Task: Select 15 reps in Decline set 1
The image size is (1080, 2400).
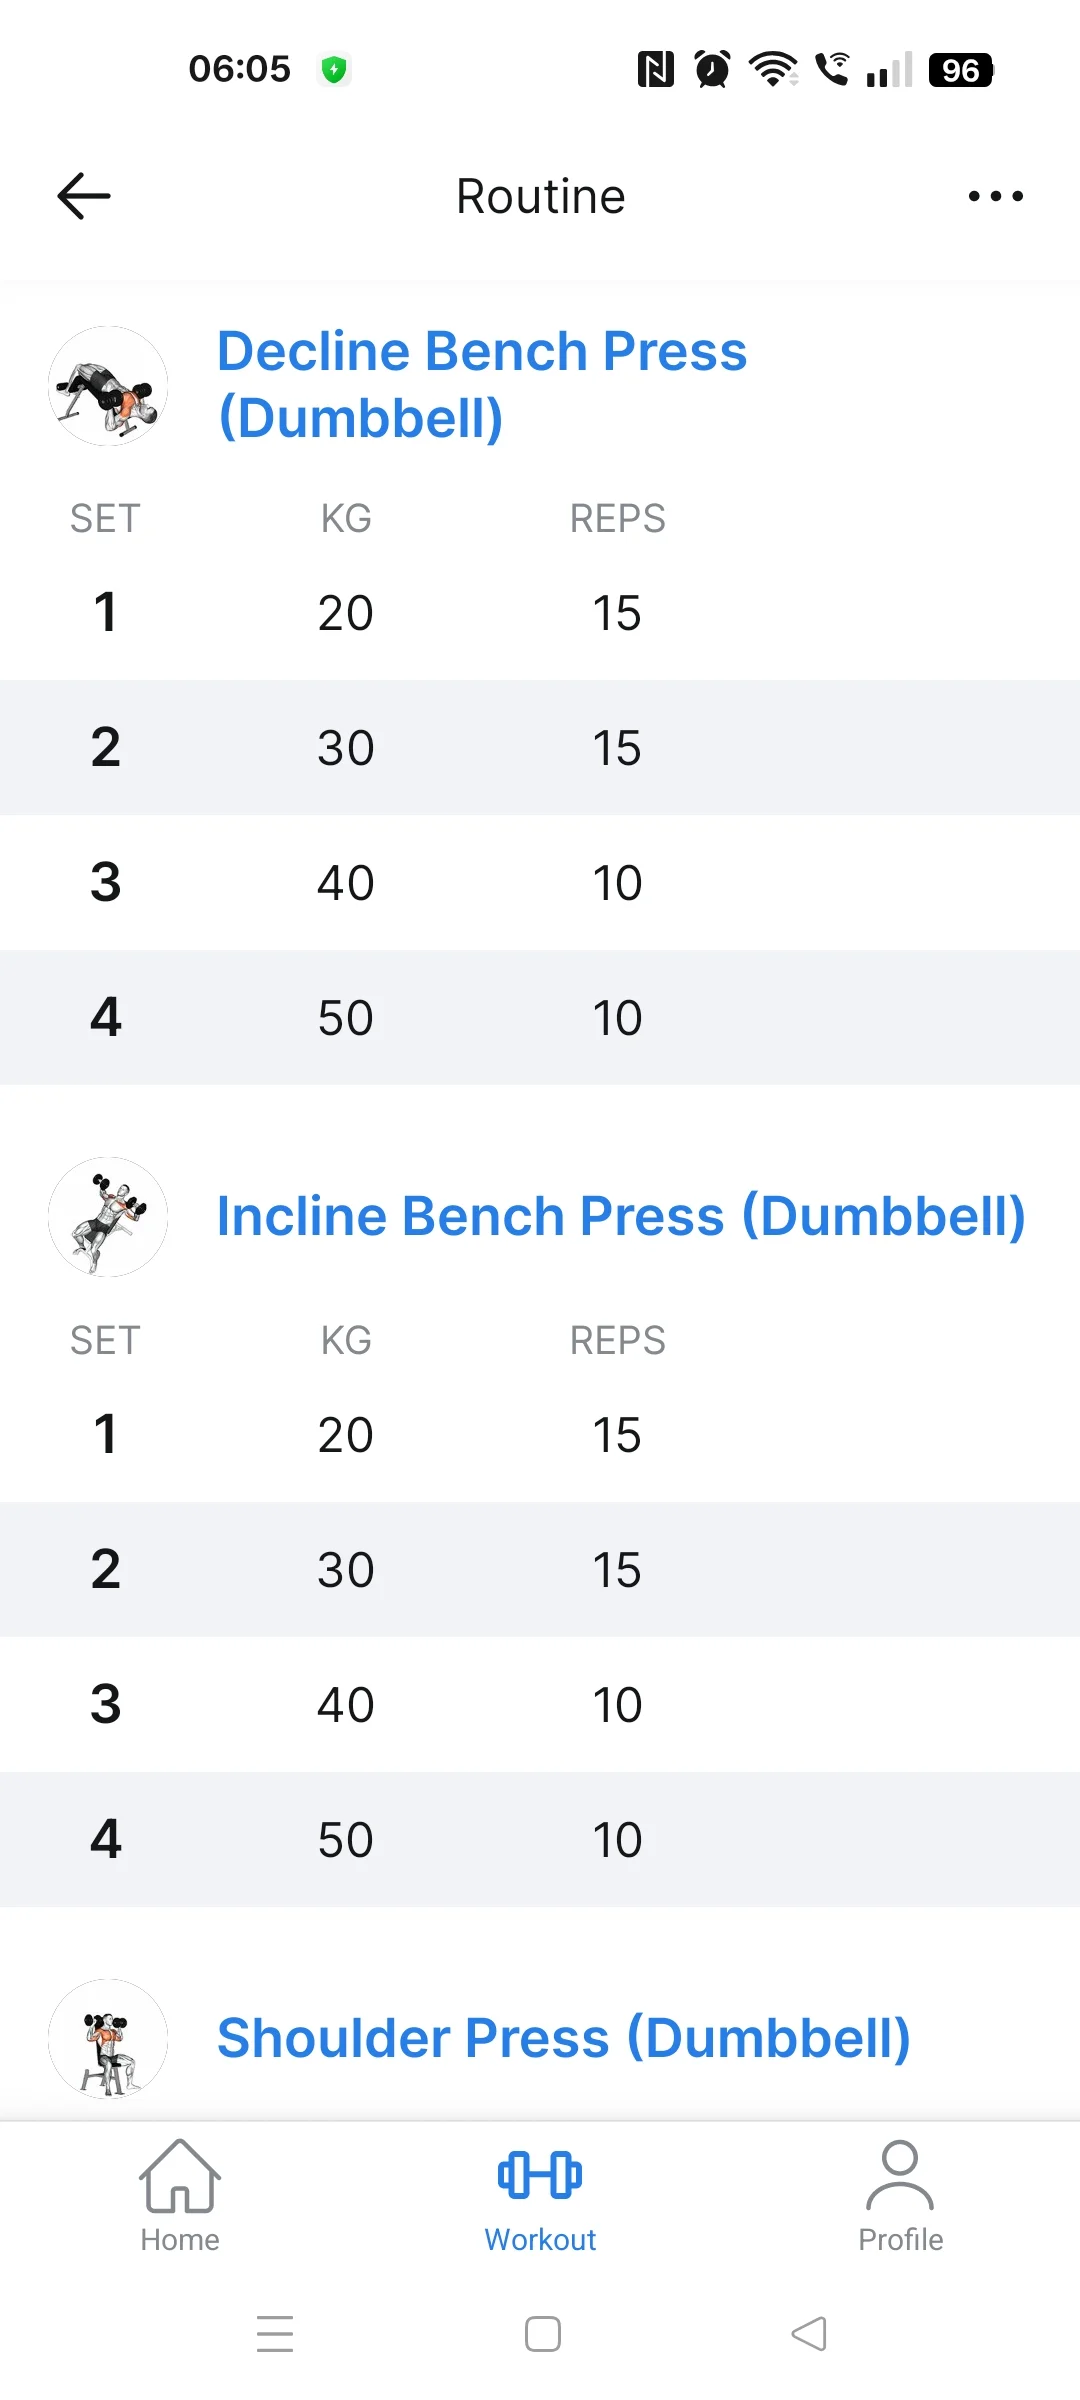Action: [617, 613]
